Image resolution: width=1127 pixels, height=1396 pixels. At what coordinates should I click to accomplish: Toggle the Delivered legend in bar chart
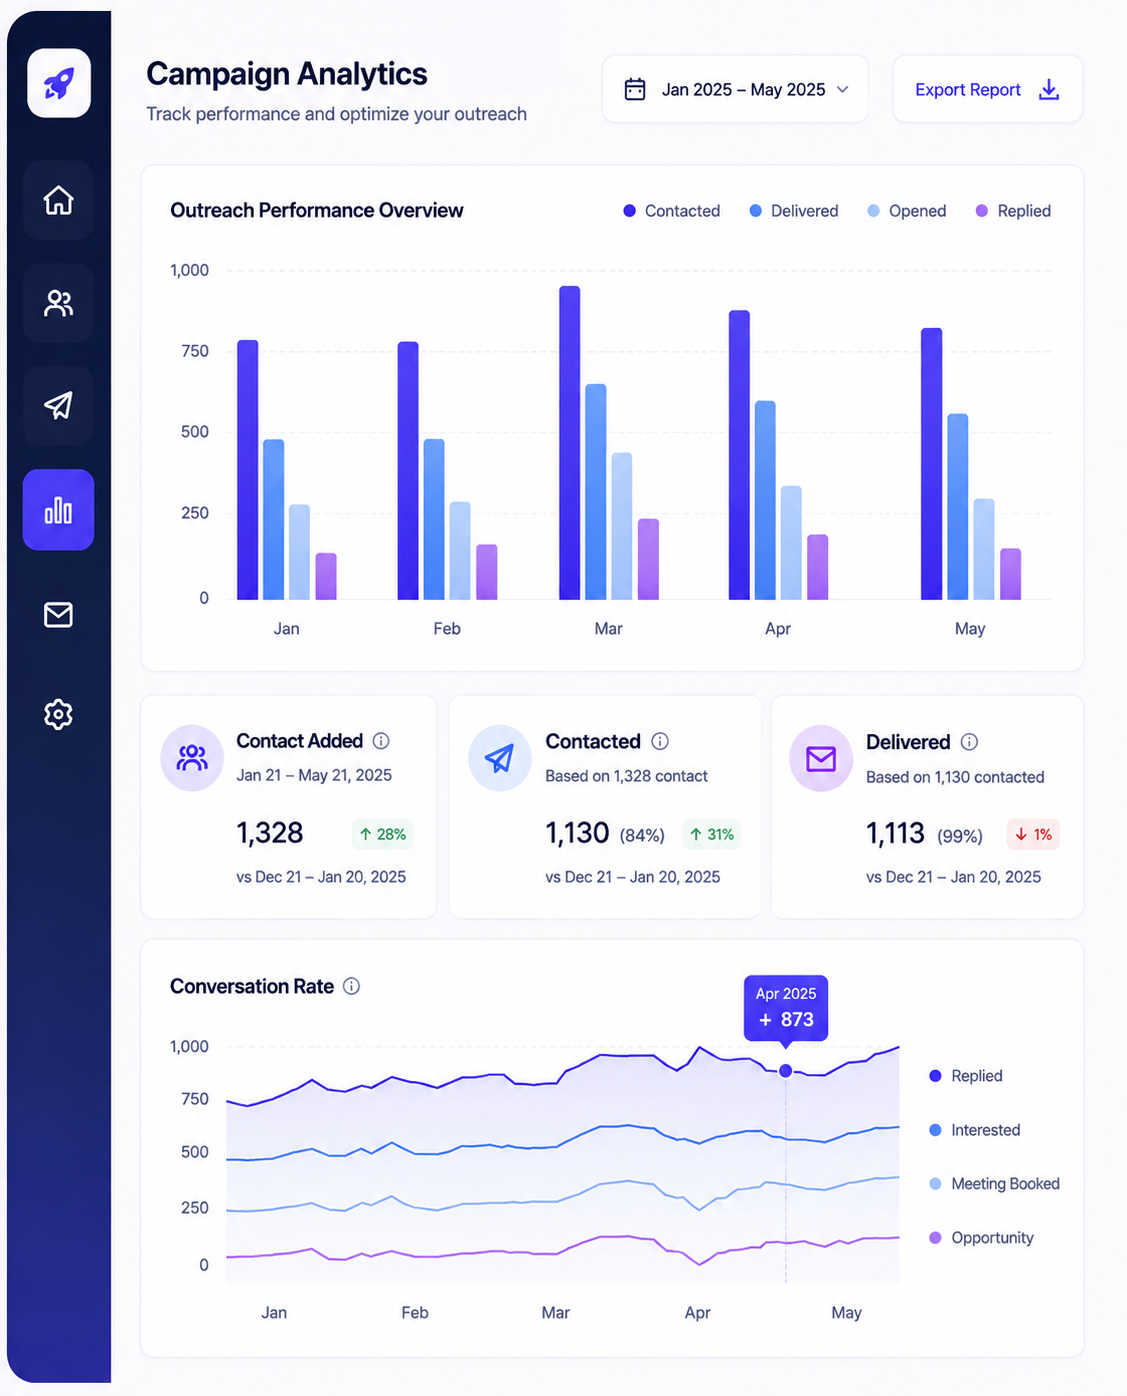click(x=794, y=211)
